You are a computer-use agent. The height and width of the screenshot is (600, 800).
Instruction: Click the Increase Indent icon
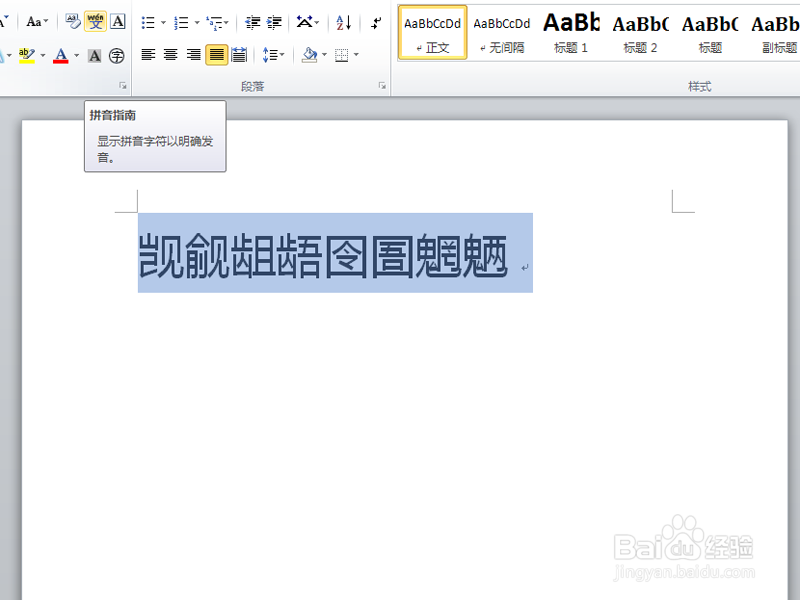275,20
